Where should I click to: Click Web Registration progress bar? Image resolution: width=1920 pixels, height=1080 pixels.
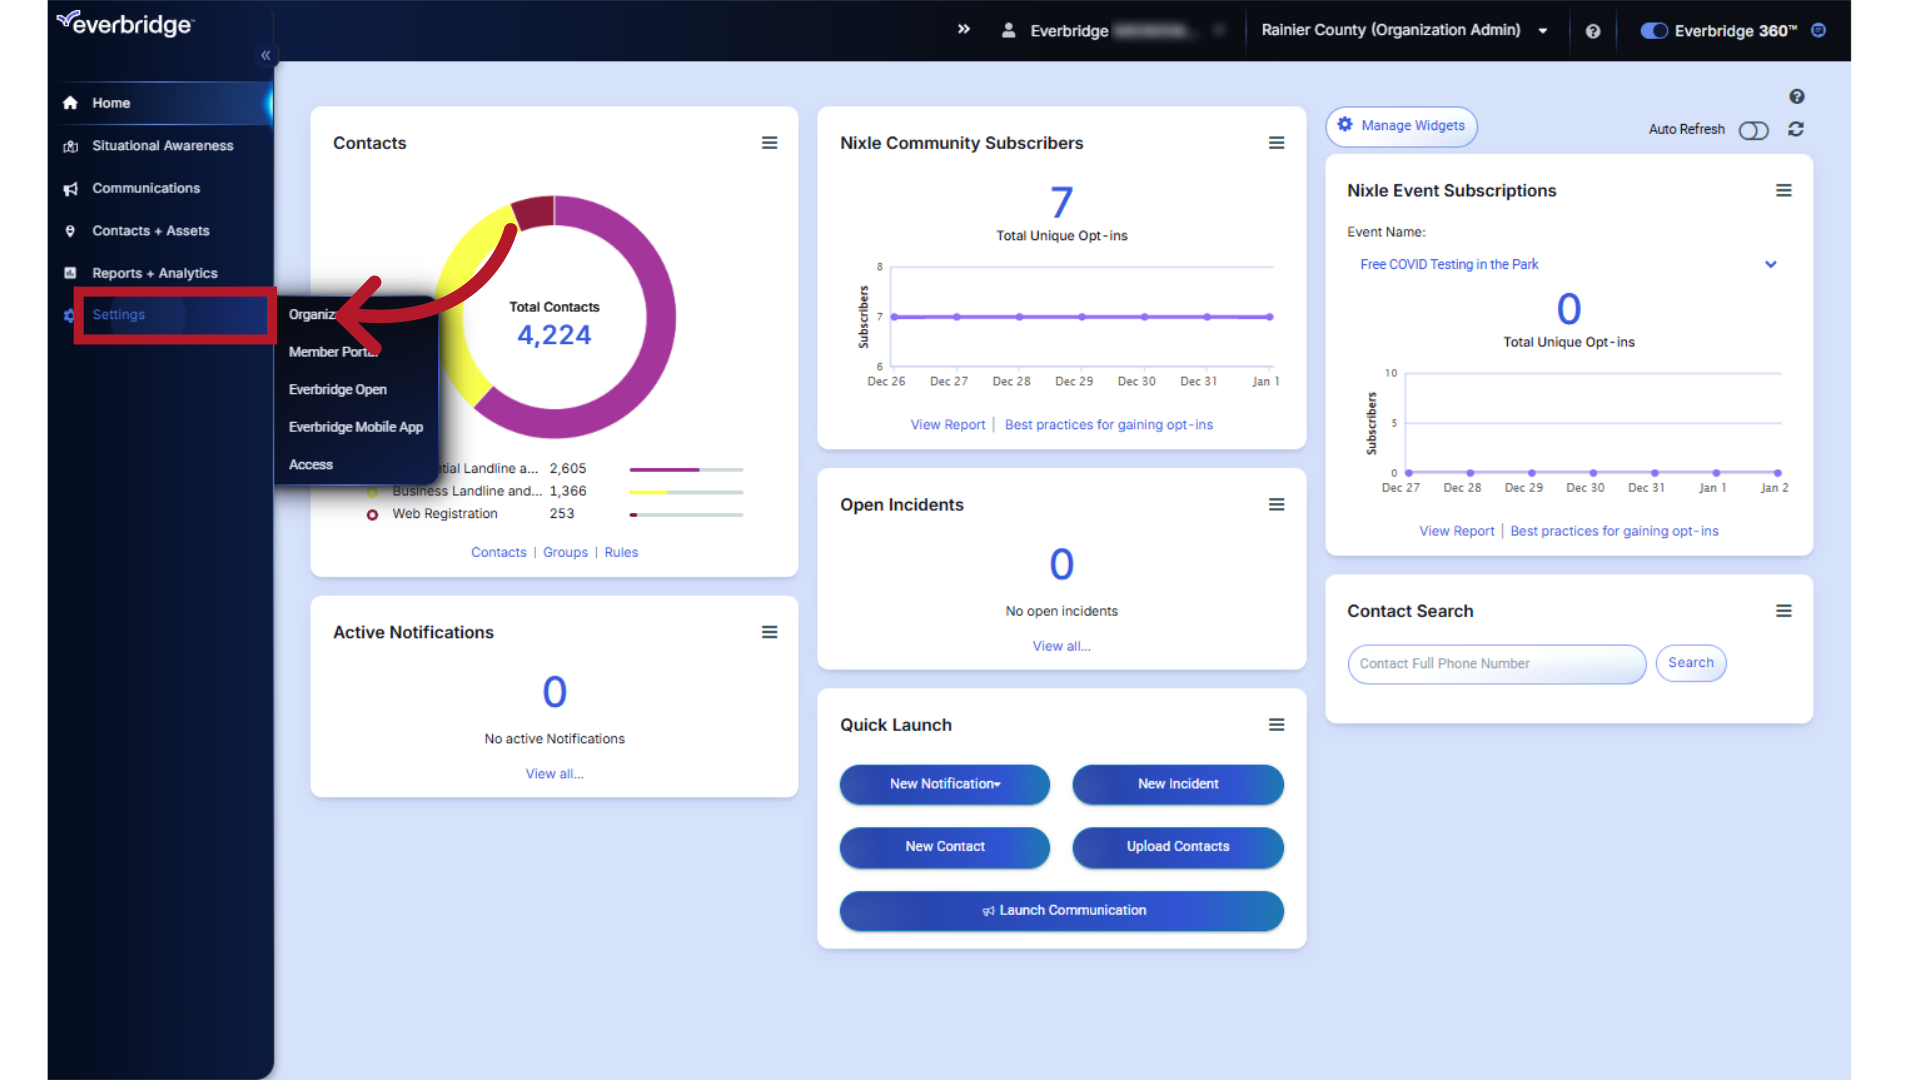coord(686,515)
